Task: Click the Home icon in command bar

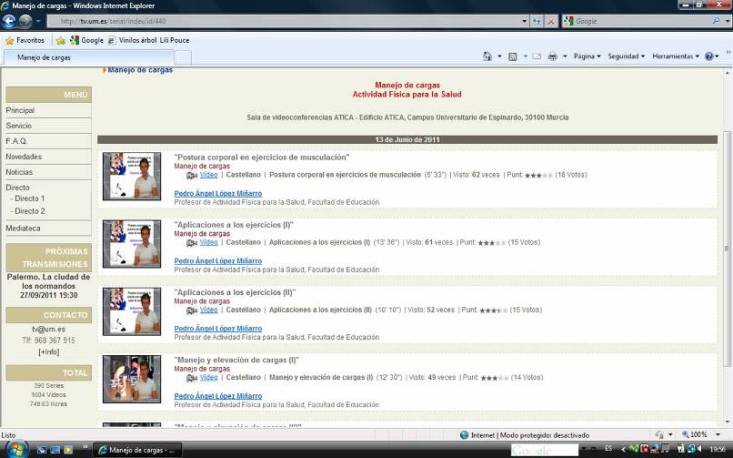Action: 487,57
